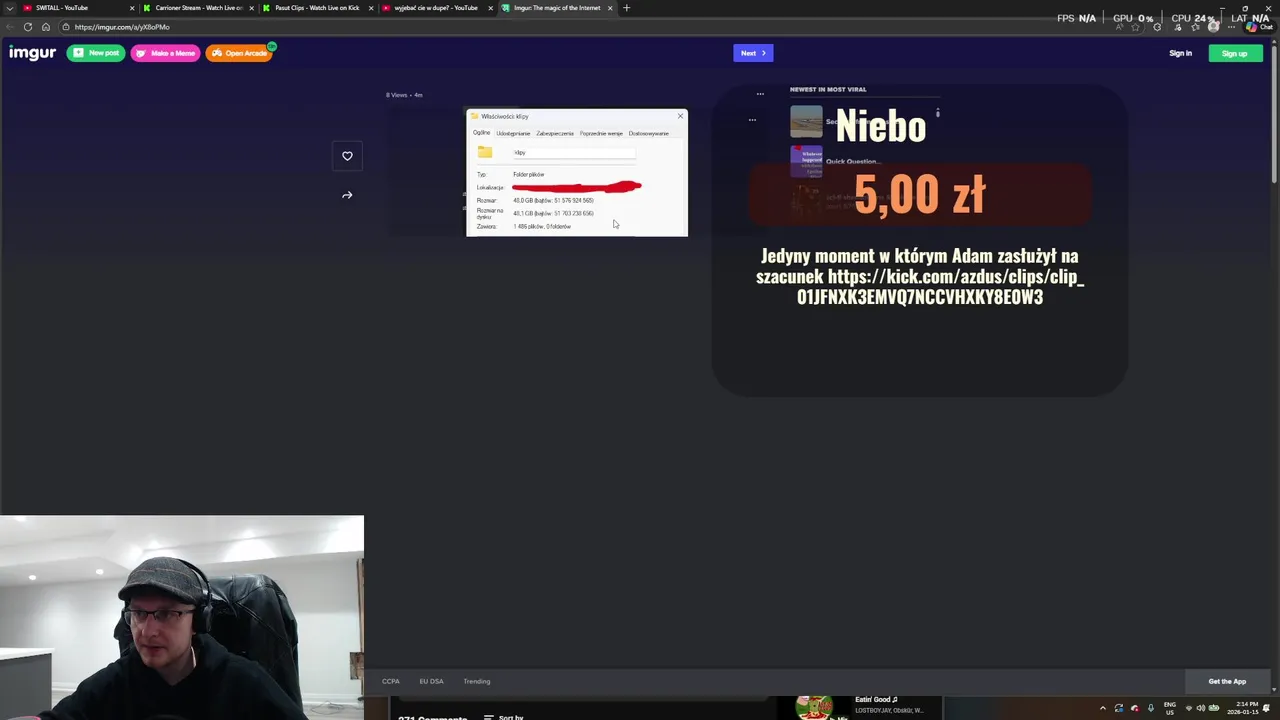Click the browser Home icon
Viewport: 1280px width, 720px height.
[45, 27]
